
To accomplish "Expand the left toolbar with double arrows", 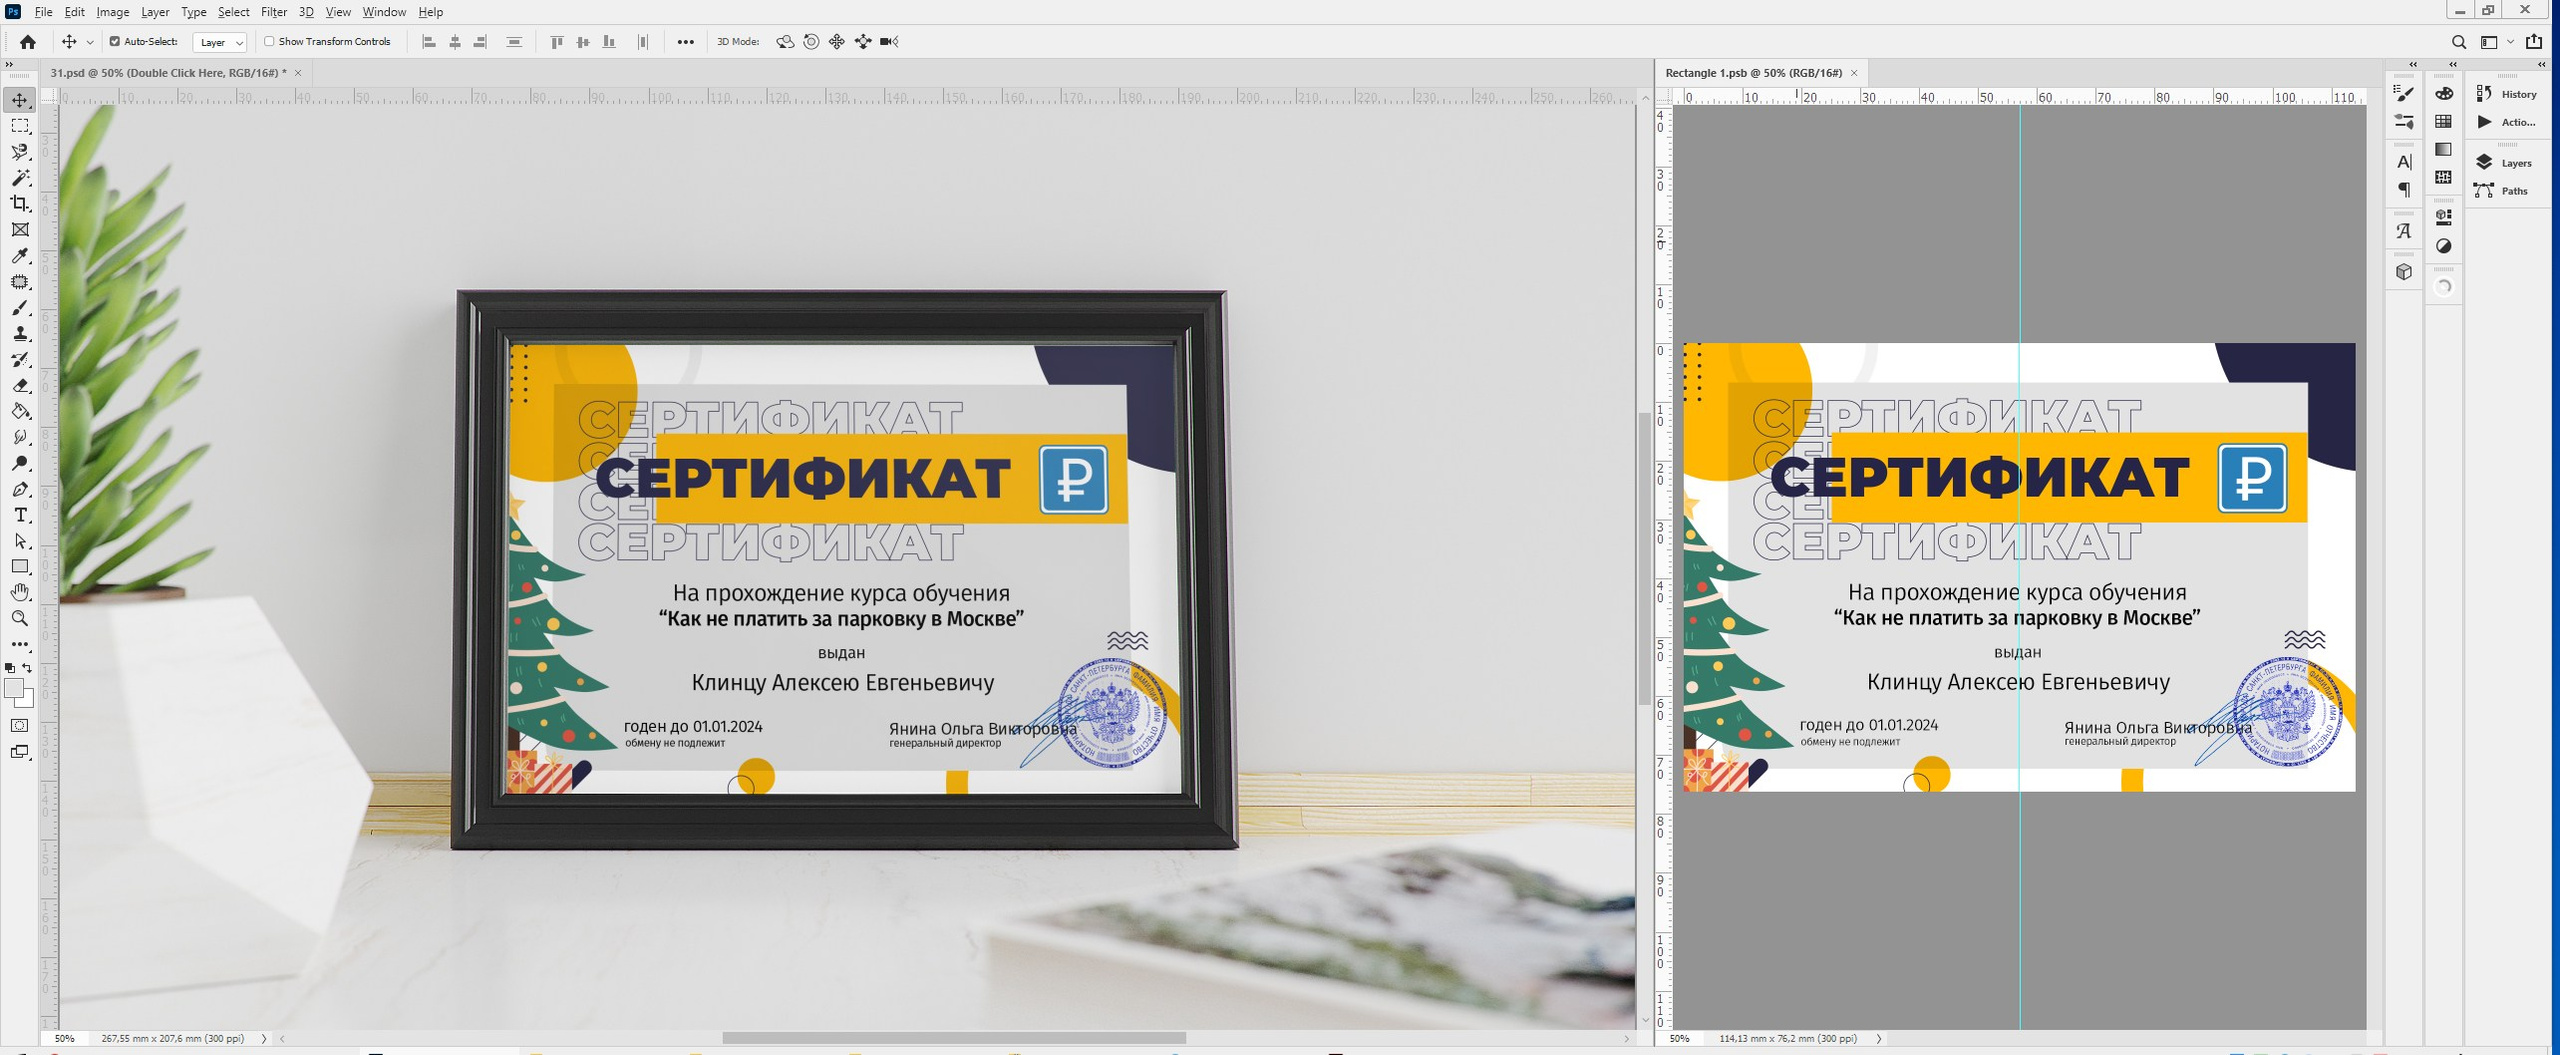I will (x=10, y=64).
